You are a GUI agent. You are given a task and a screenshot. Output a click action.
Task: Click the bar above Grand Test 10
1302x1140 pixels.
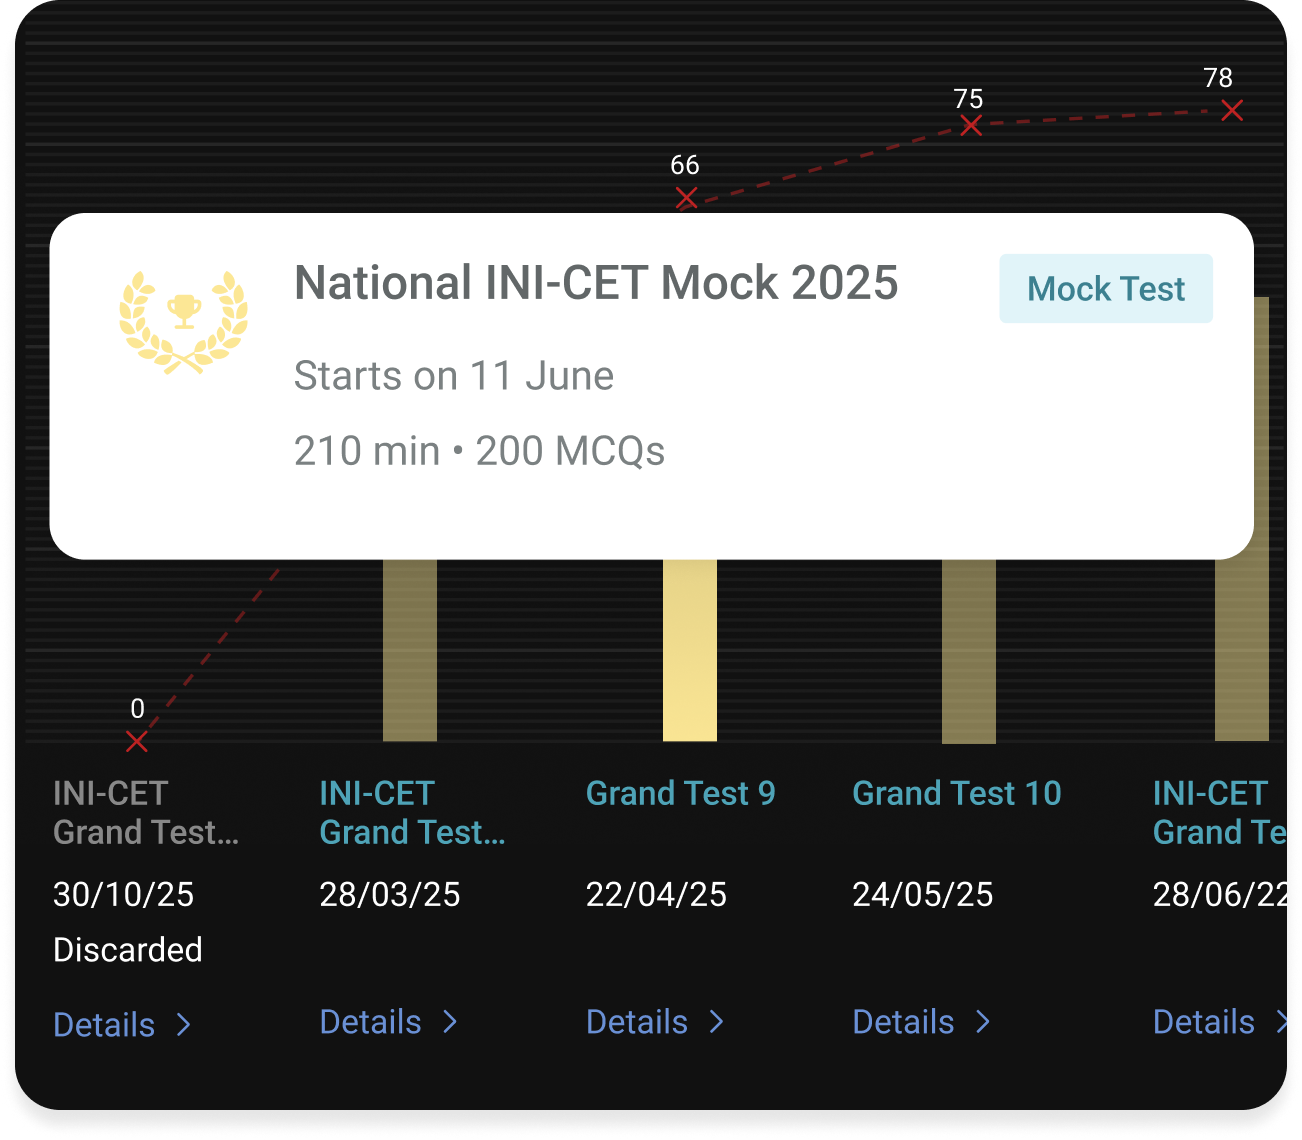tap(968, 650)
